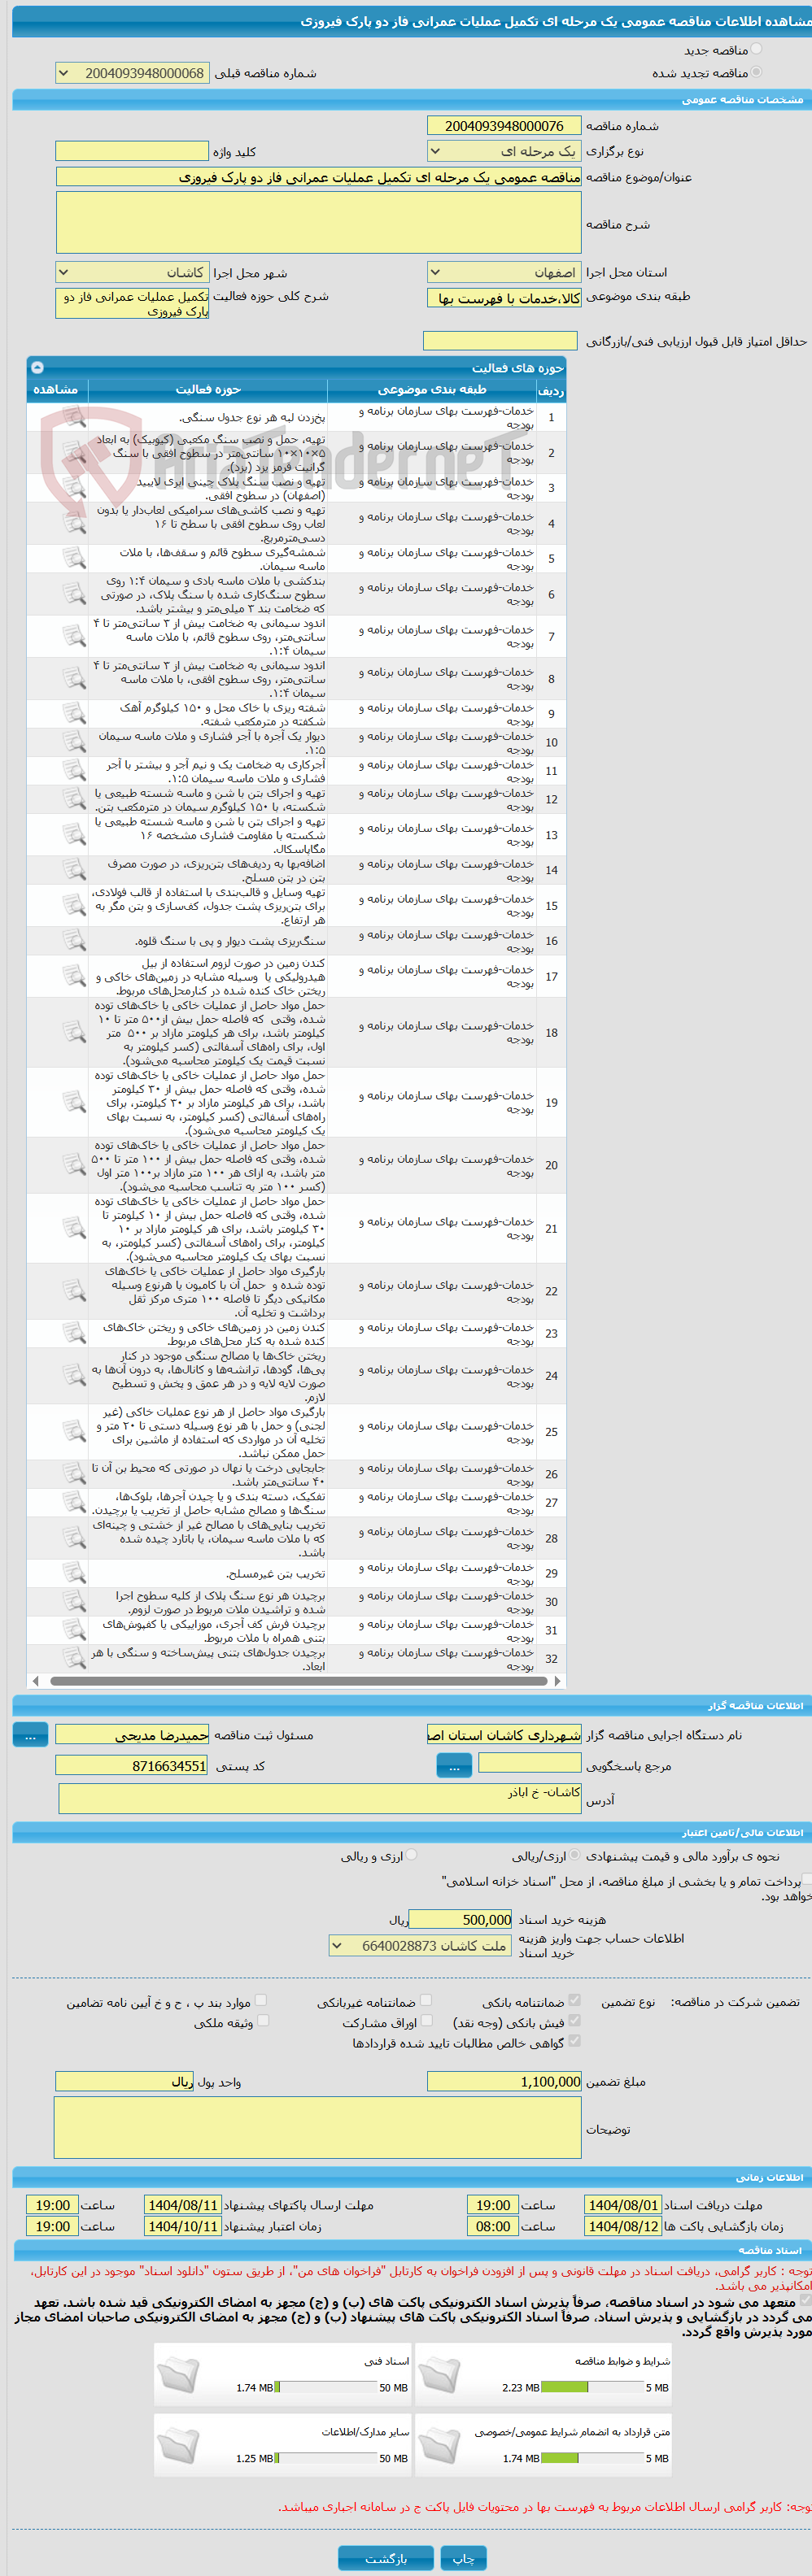Screen dimensions: 812x2576
Task: Open the نوع برگزاری dropdown
Action: tap(504, 151)
